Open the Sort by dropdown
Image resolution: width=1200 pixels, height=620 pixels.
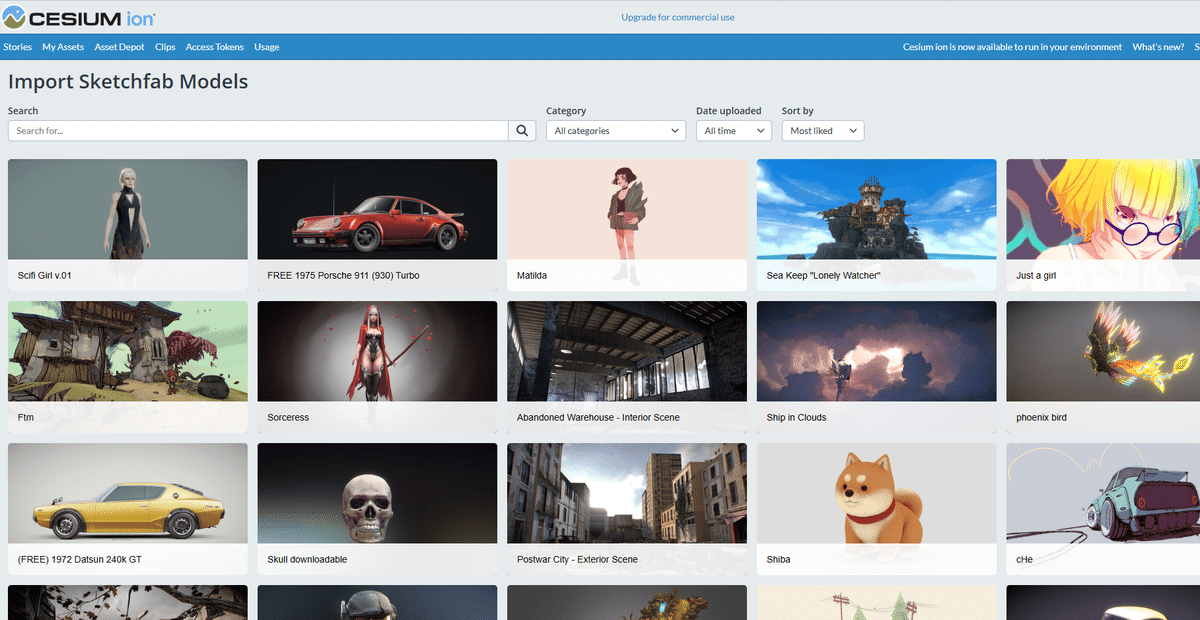coord(822,130)
